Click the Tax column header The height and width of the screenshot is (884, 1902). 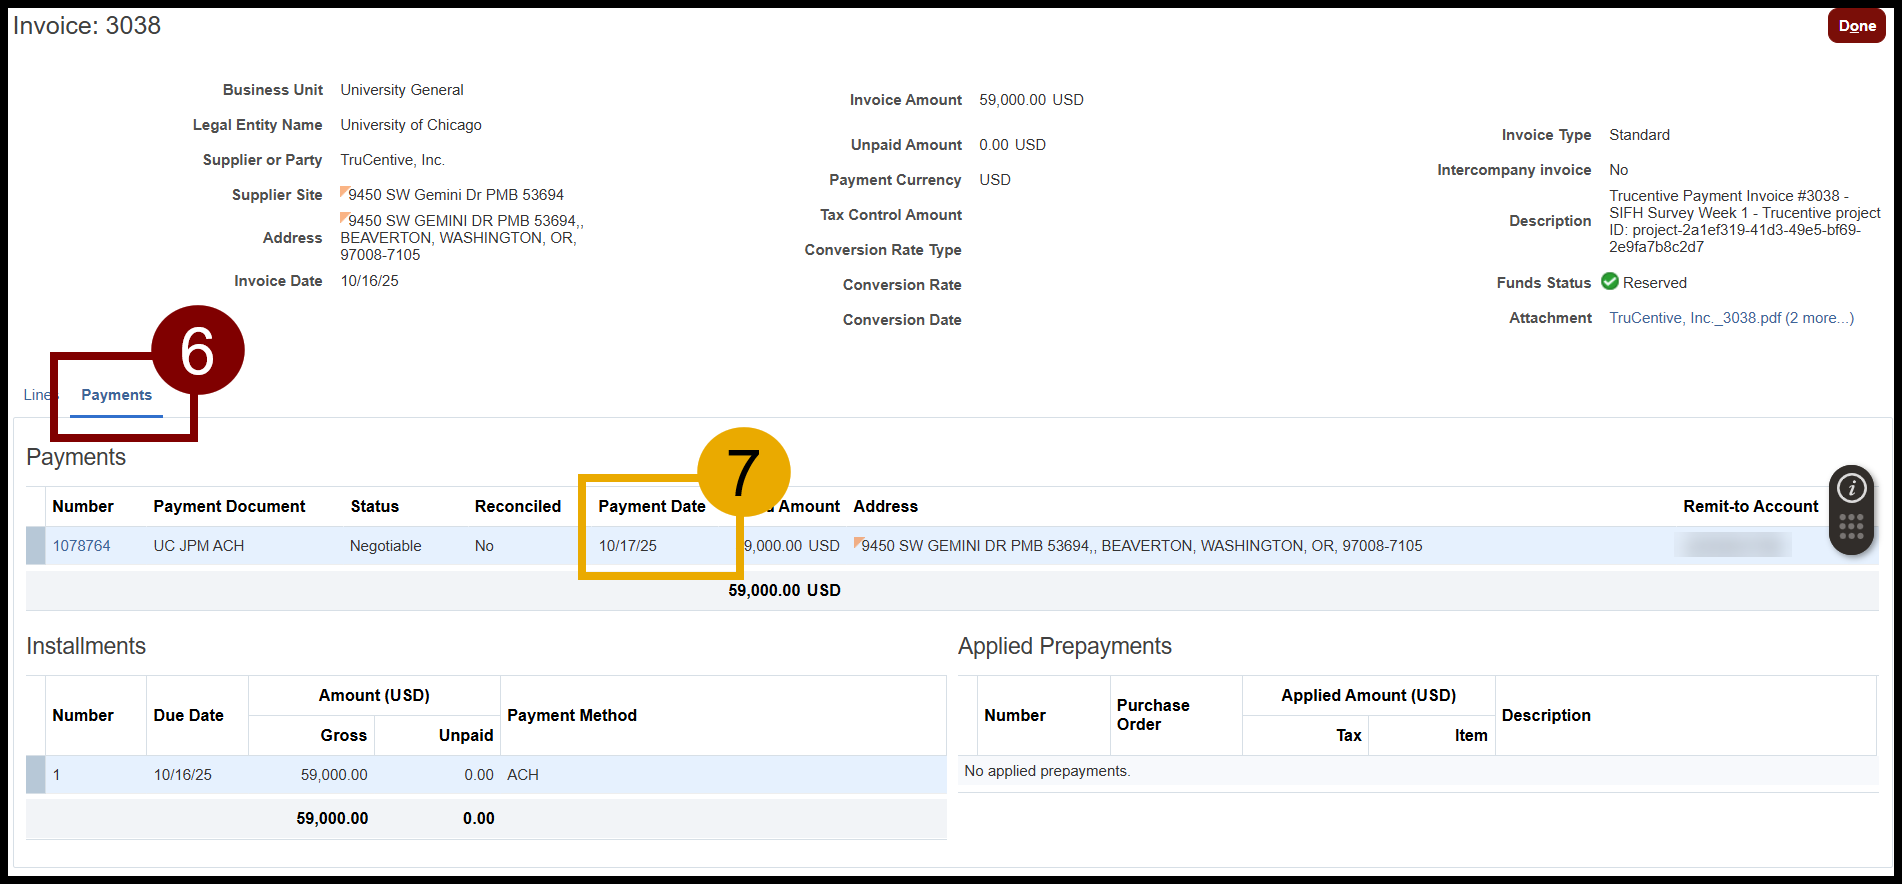[1348, 736]
